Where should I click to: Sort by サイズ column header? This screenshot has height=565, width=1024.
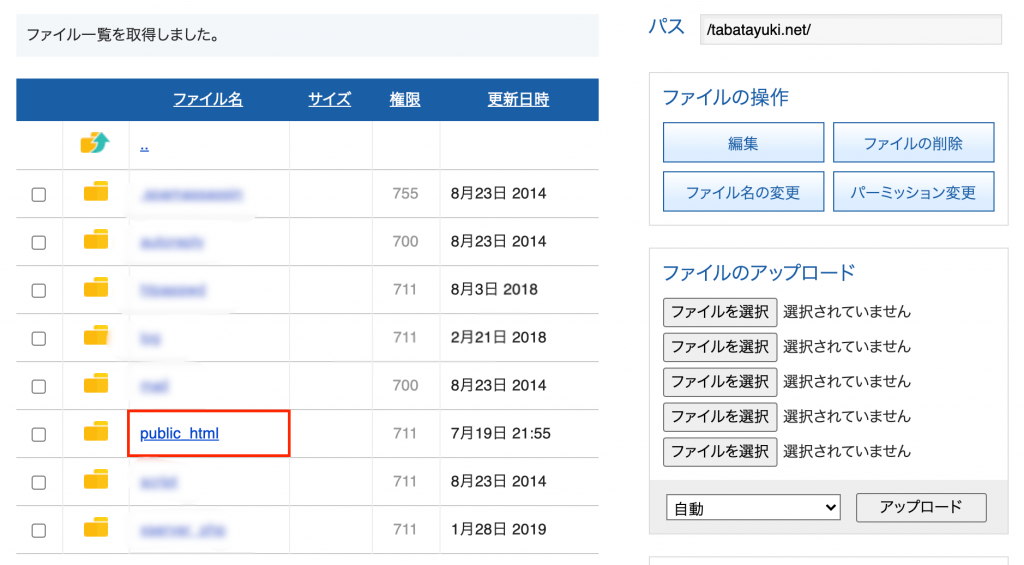[x=330, y=99]
